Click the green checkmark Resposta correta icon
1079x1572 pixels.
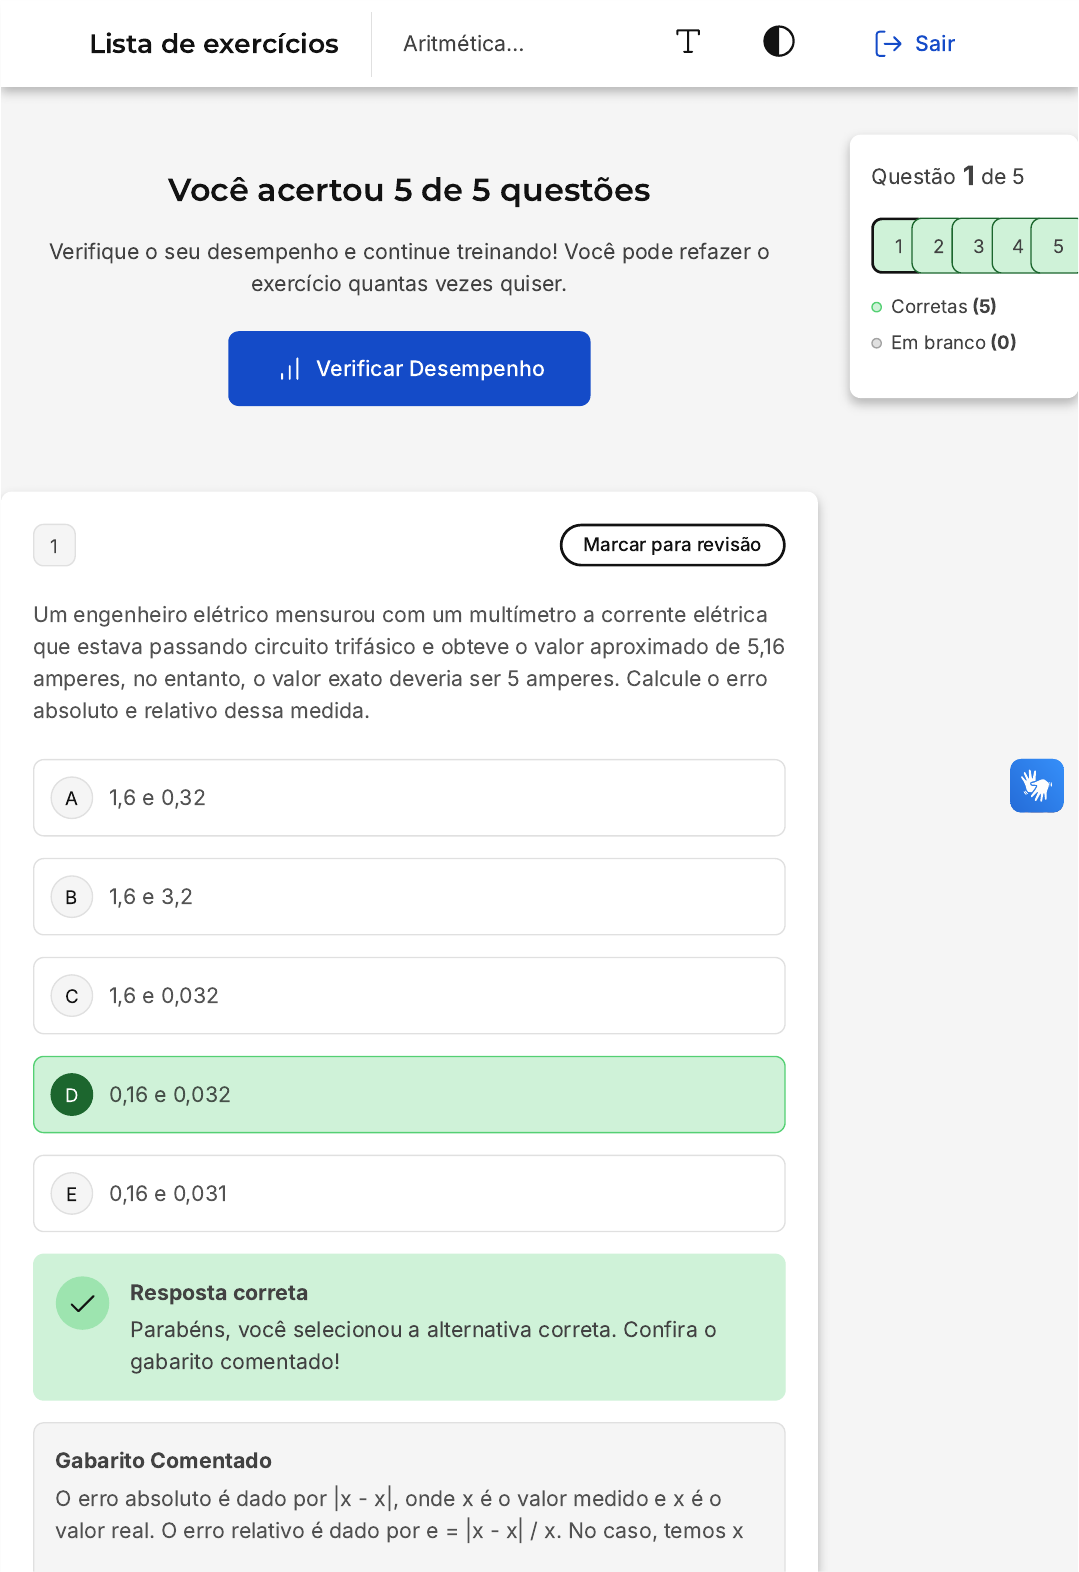tap(83, 1303)
